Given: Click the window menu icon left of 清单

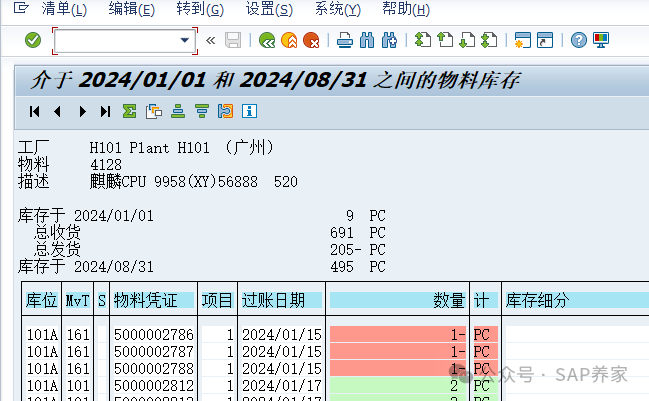Looking at the screenshot, I should (x=21, y=7).
